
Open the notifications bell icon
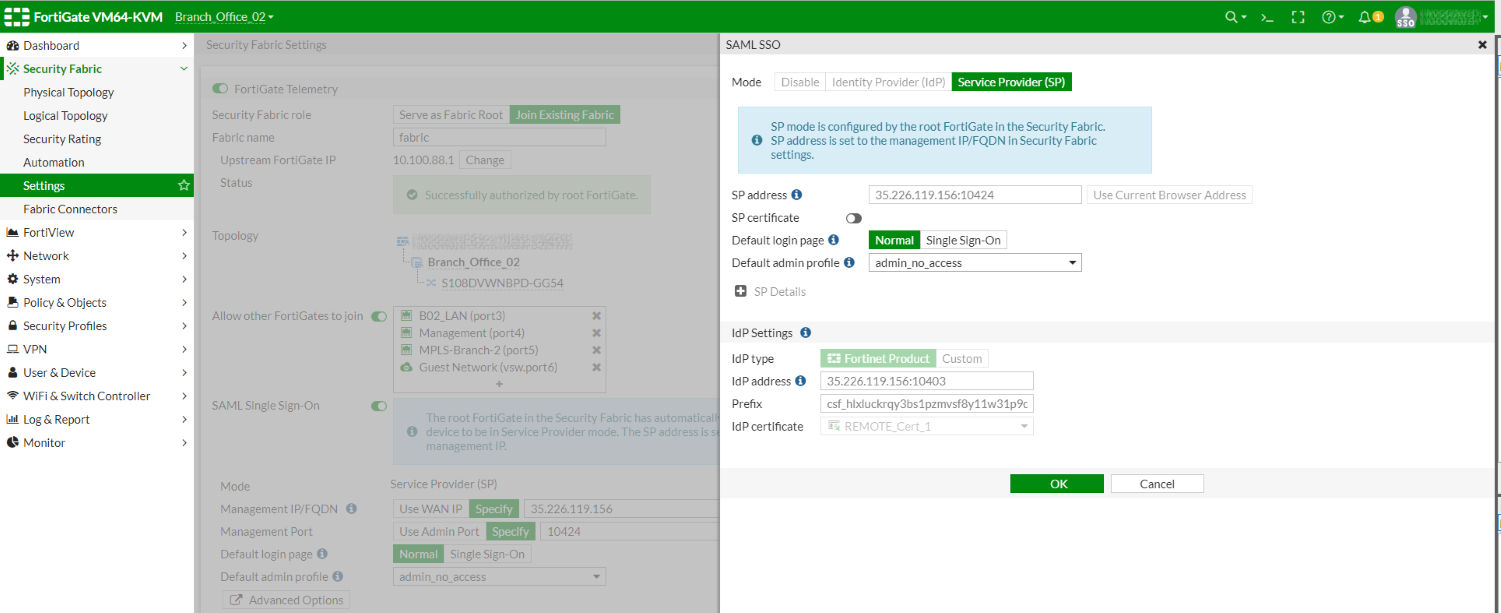point(1371,17)
